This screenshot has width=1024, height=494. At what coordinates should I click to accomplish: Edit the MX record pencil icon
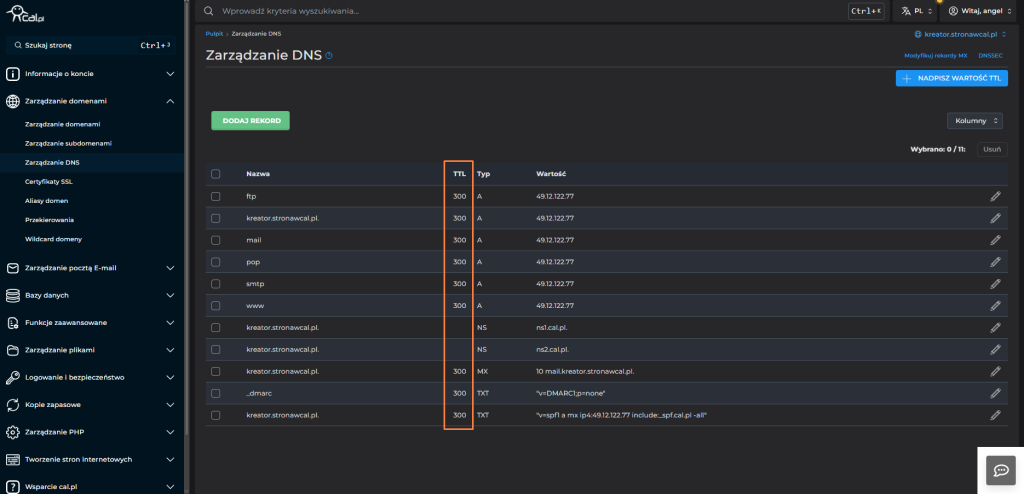[995, 371]
